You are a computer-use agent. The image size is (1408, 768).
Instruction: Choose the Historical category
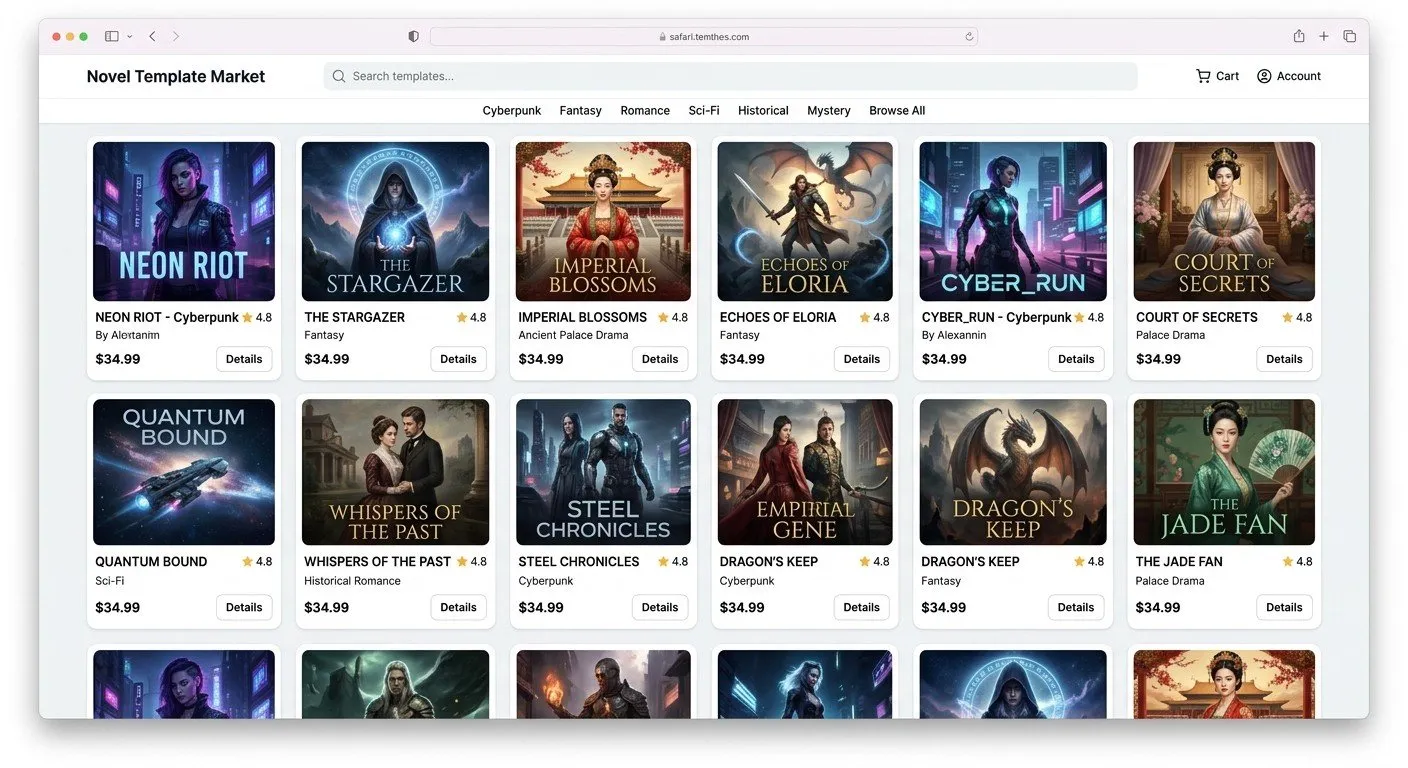click(763, 111)
